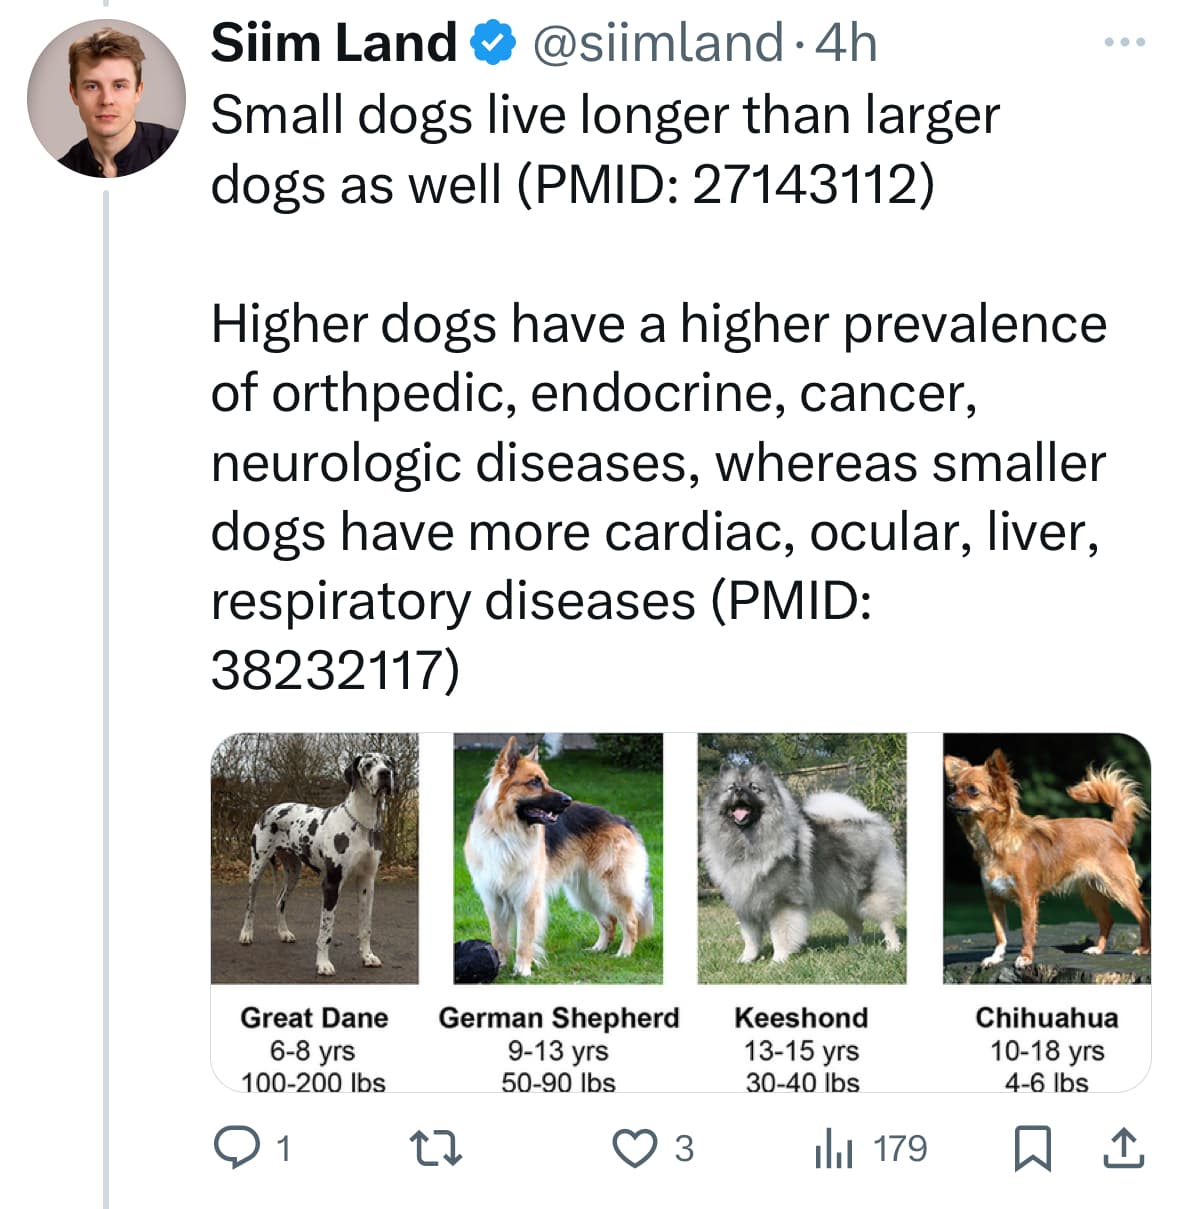Open the German Shepherd photo

(x=558, y=858)
